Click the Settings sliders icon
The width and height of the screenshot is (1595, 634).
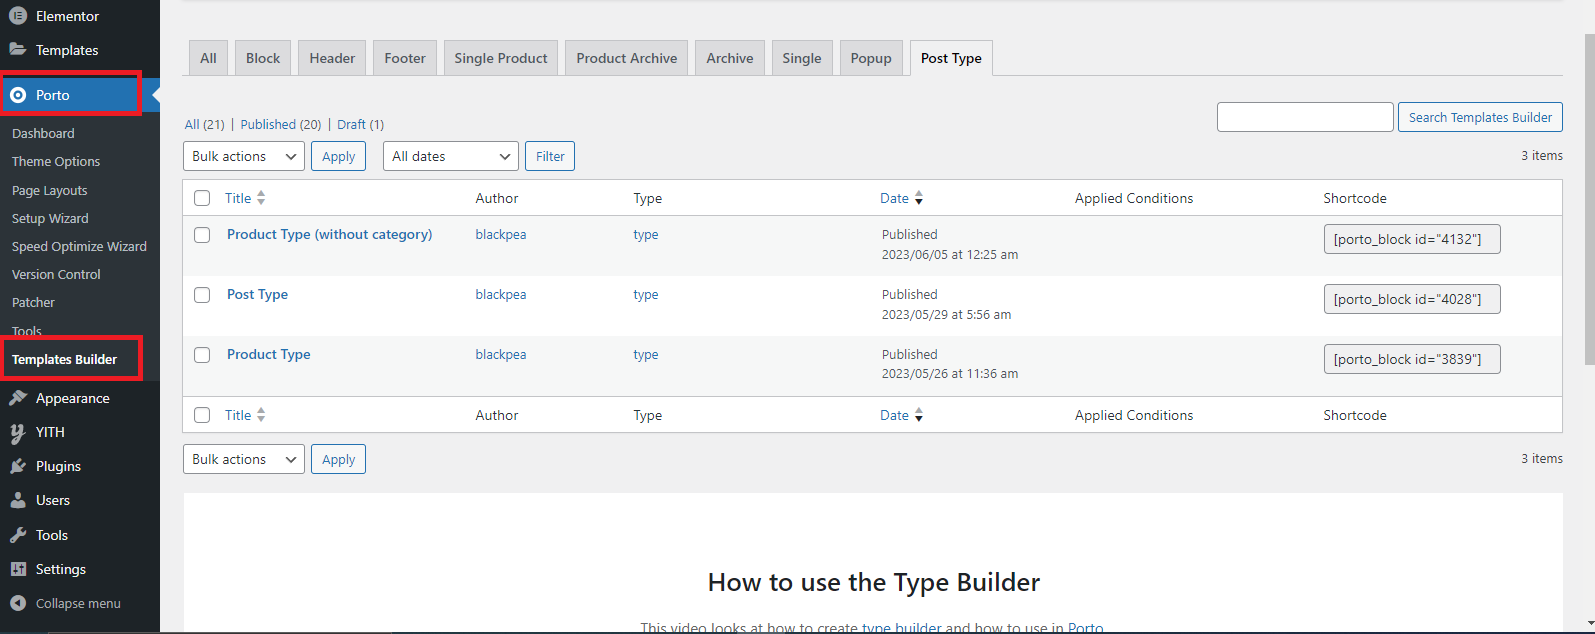coord(18,569)
